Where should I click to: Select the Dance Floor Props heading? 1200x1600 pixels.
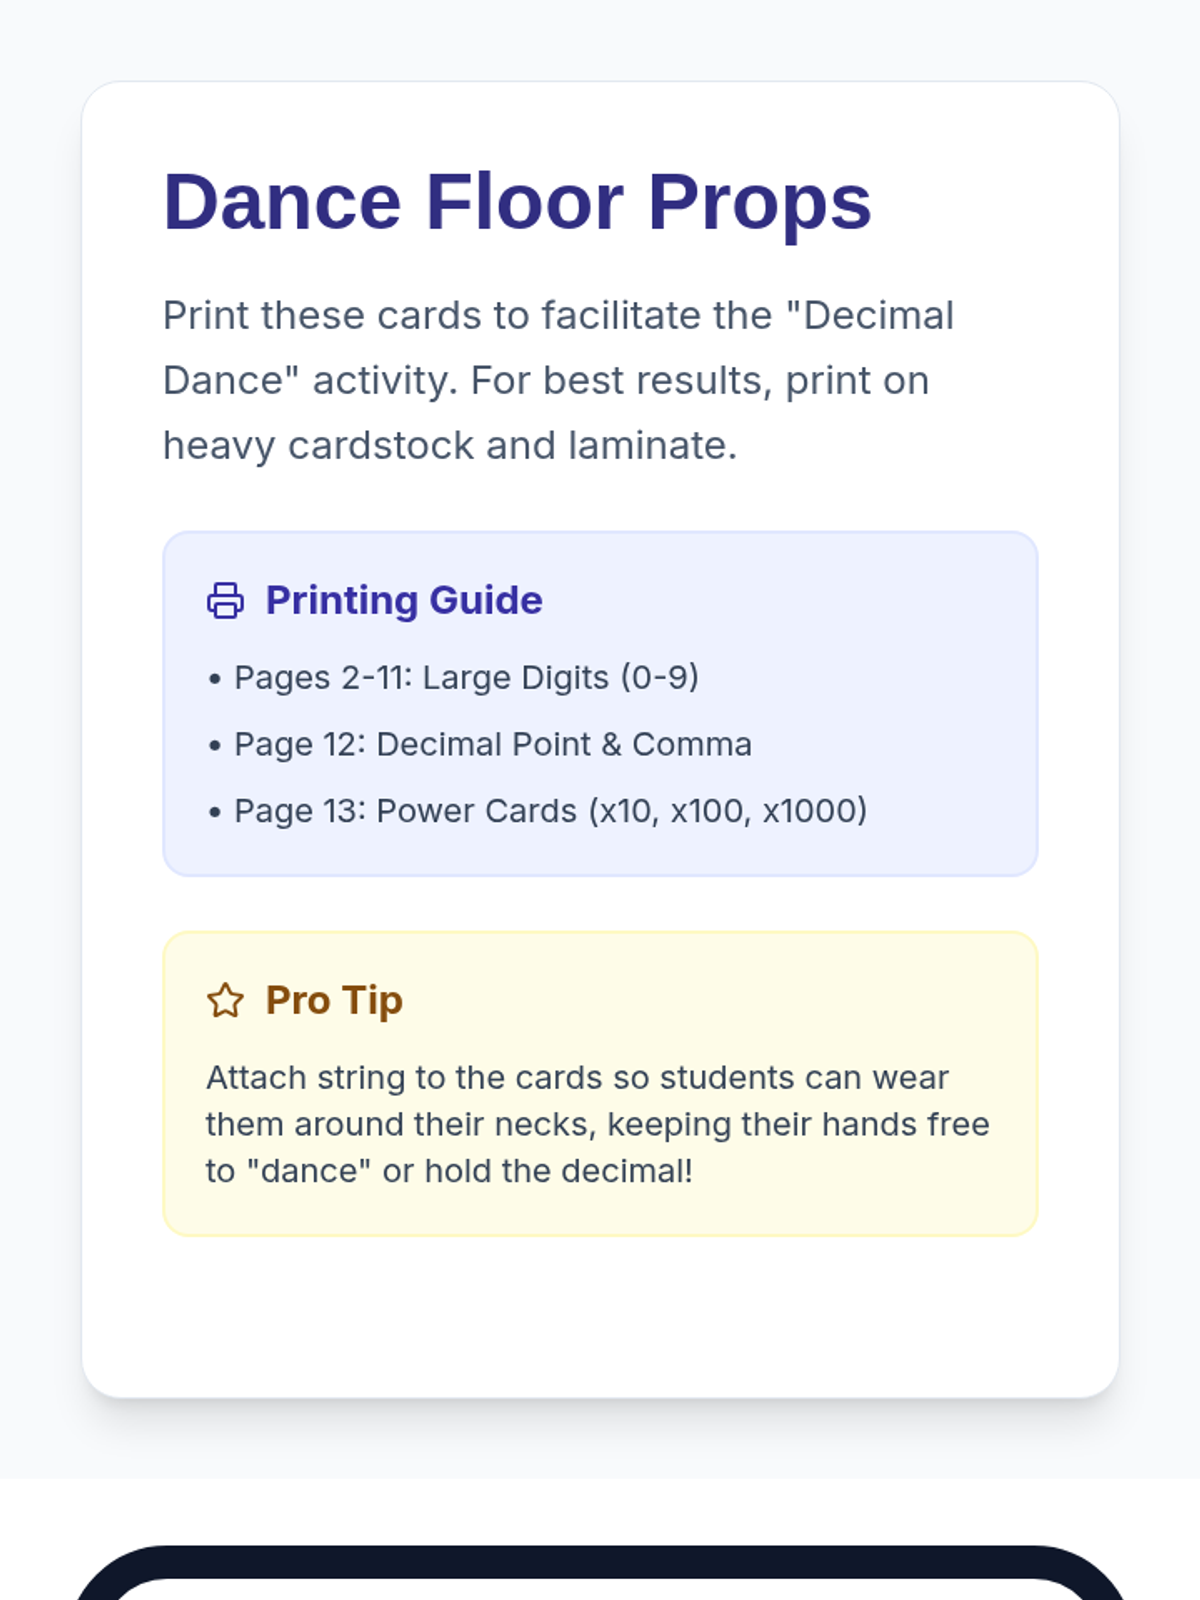pos(517,202)
